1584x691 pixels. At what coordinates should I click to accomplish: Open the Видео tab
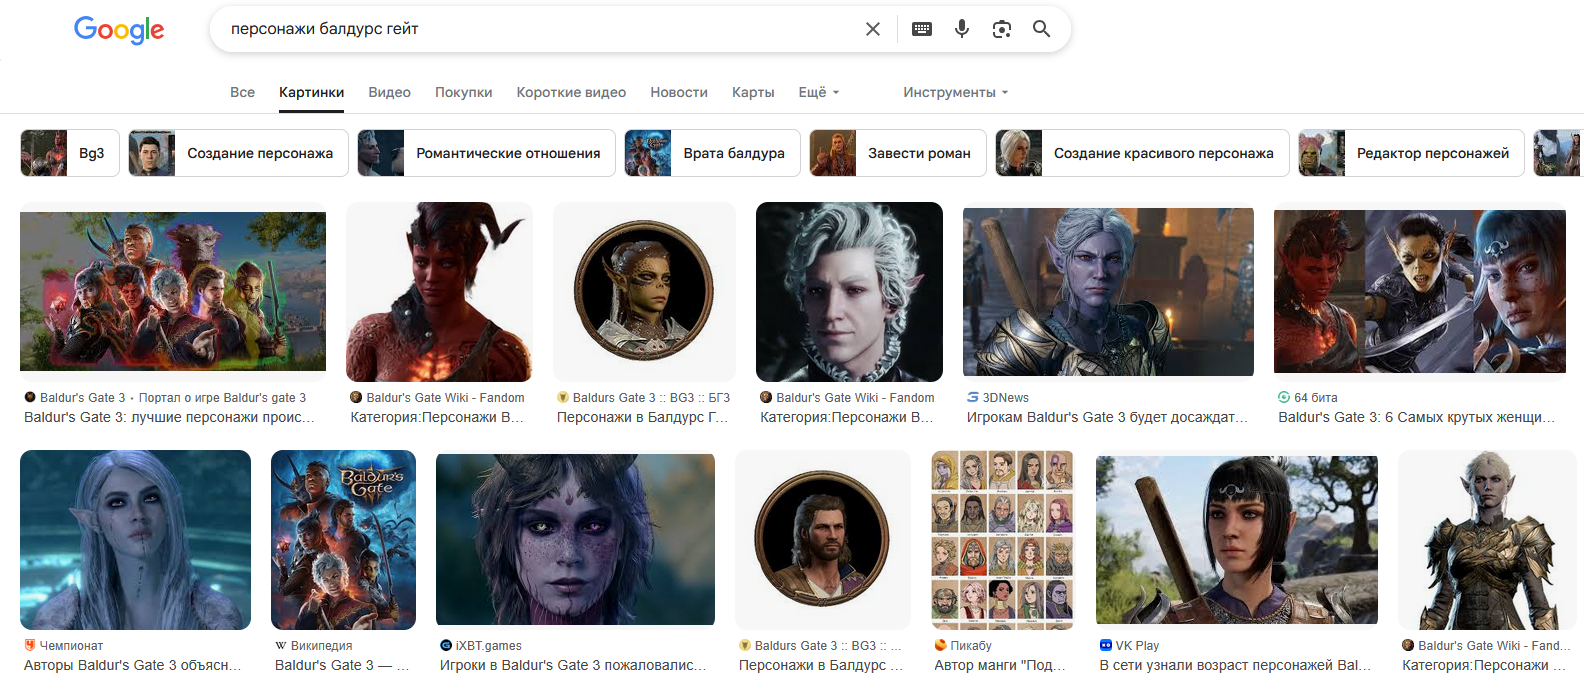pos(389,92)
